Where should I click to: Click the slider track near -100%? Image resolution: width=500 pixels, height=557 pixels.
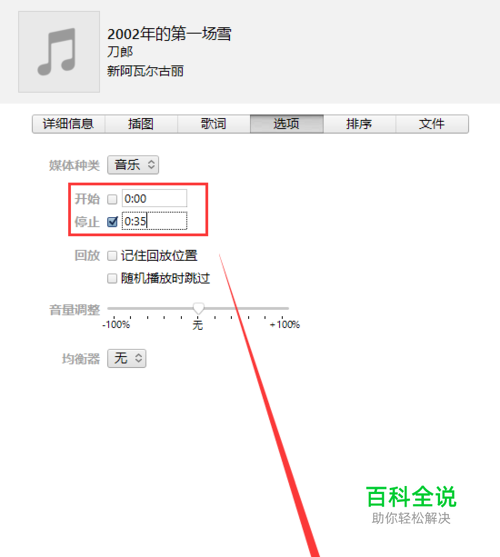point(114,308)
